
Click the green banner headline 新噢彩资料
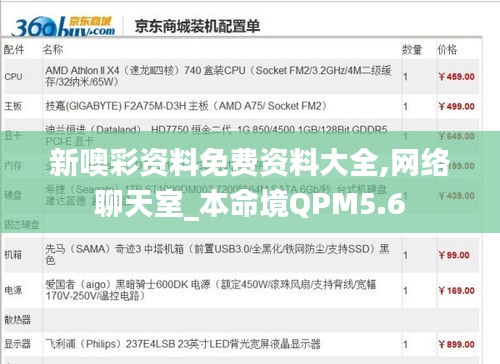tap(250, 182)
